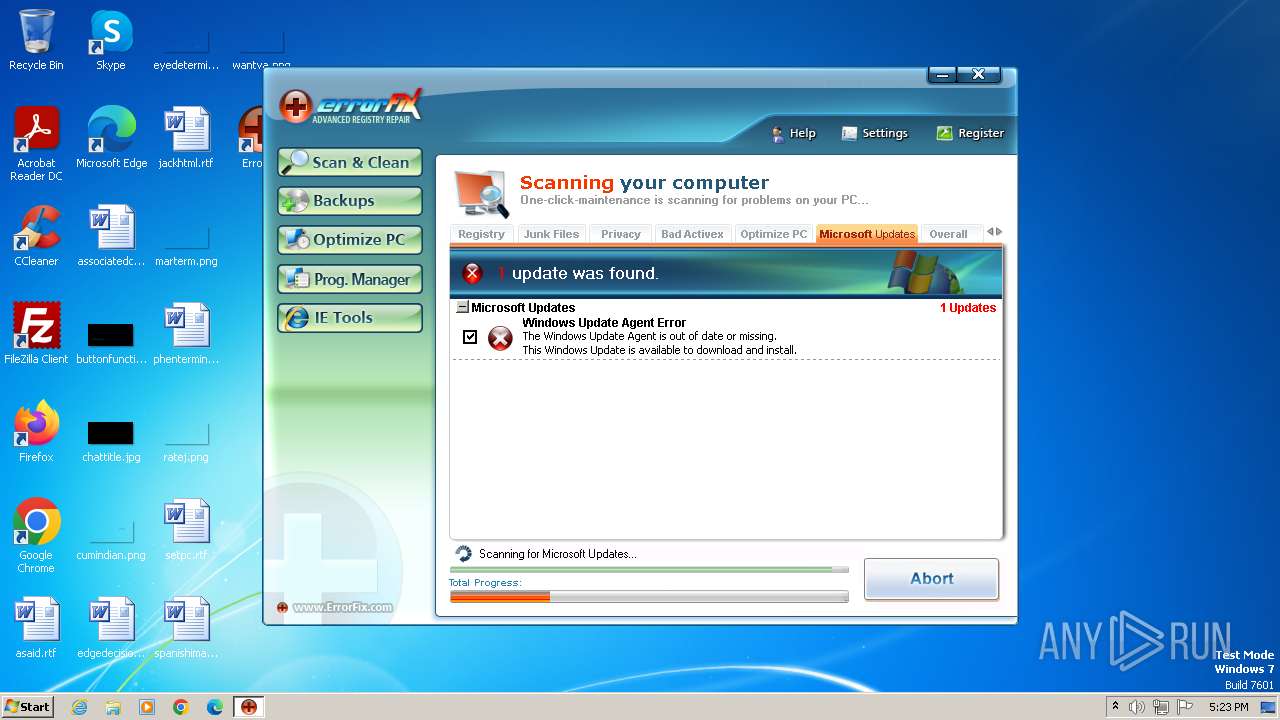The height and width of the screenshot is (720, 1280).
Task: Abort the running scan
Action: 931,578
